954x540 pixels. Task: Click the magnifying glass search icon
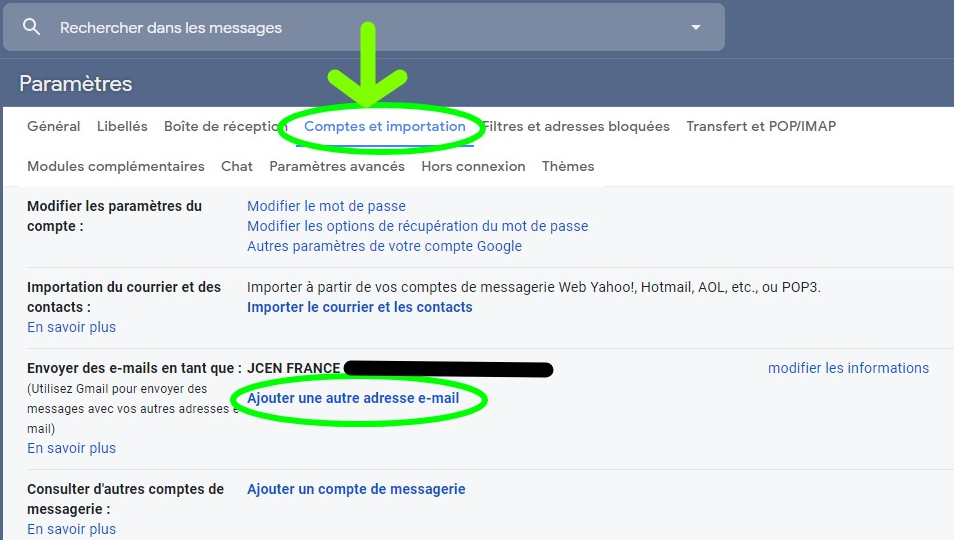[x=31, y=27]
